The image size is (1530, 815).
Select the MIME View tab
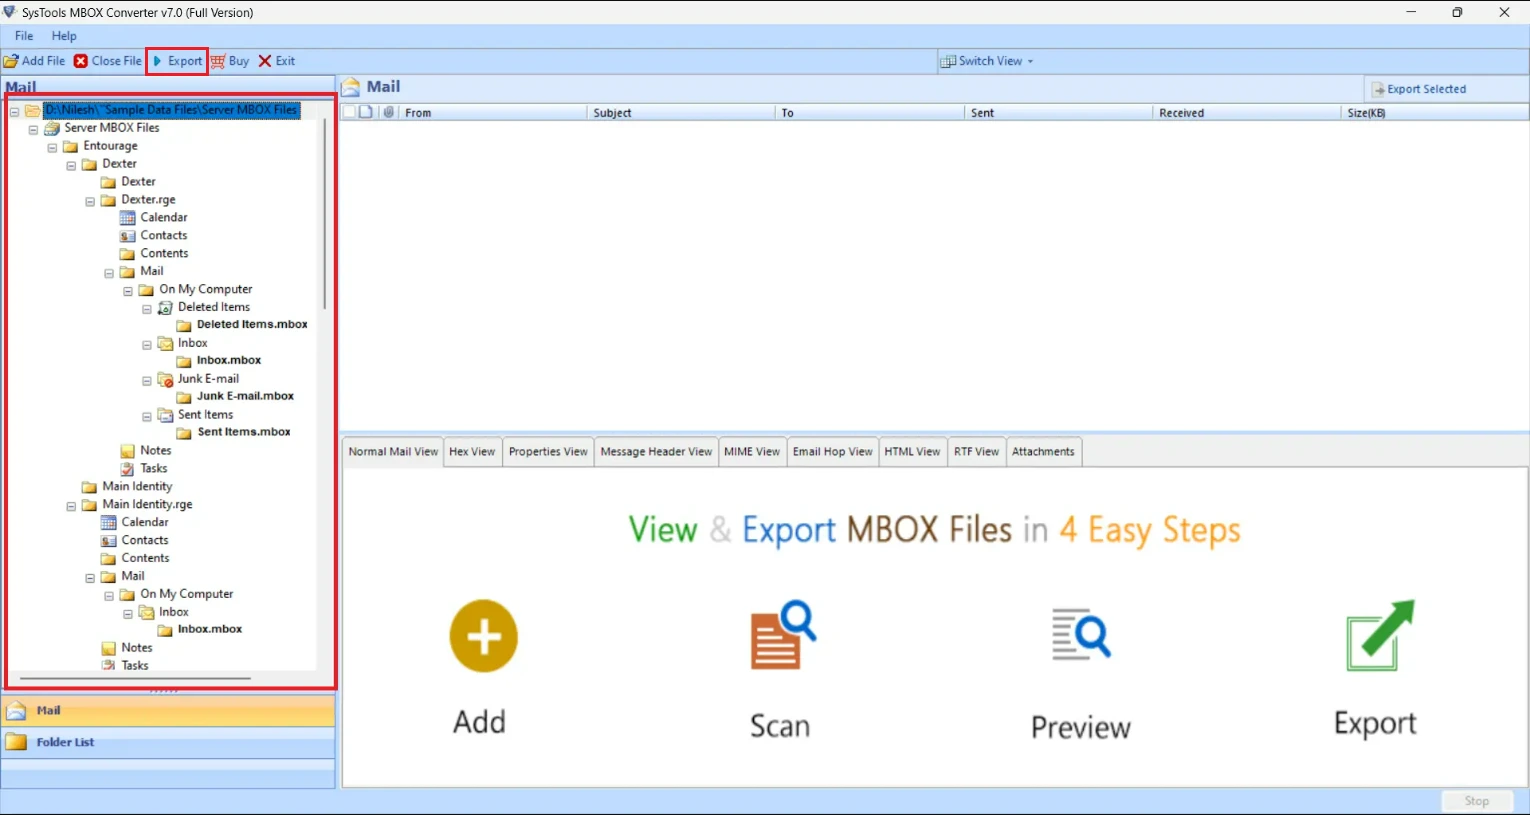click(x=752, y=452)
